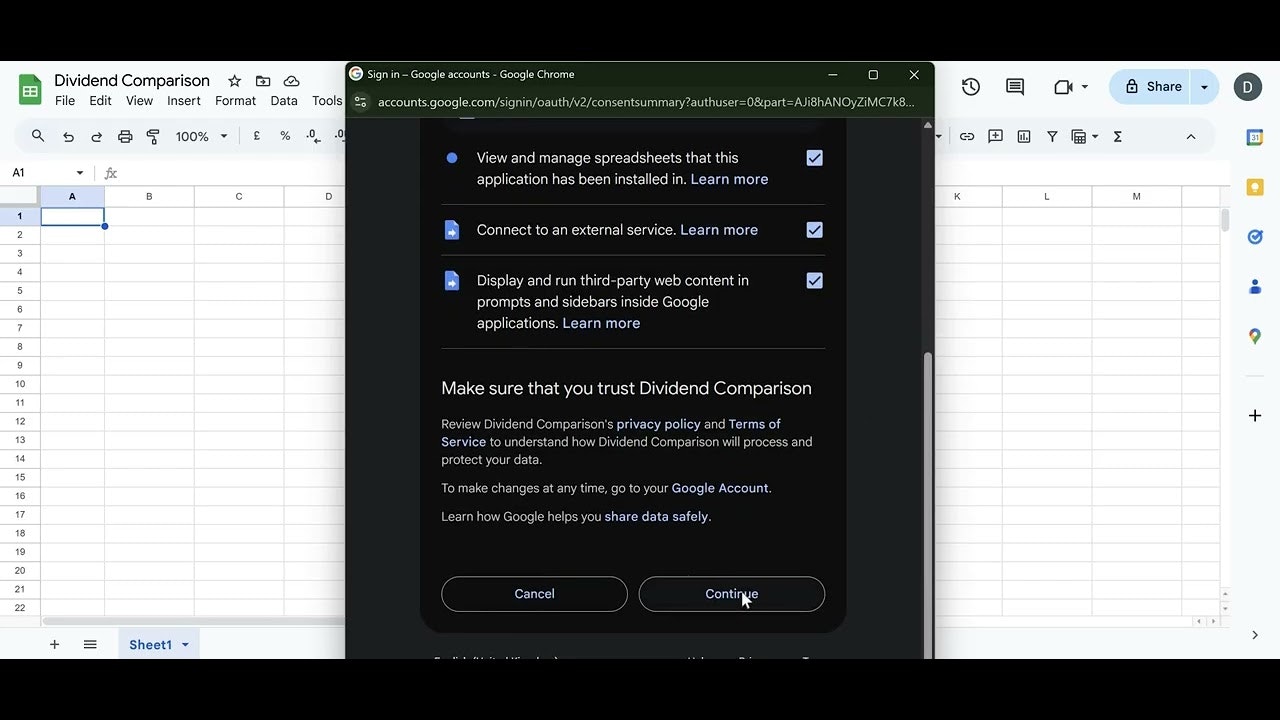Viewport: 1280px width, 720px height.
Task: Format as percent with the % icon
Action: click(x=285, y=136)
